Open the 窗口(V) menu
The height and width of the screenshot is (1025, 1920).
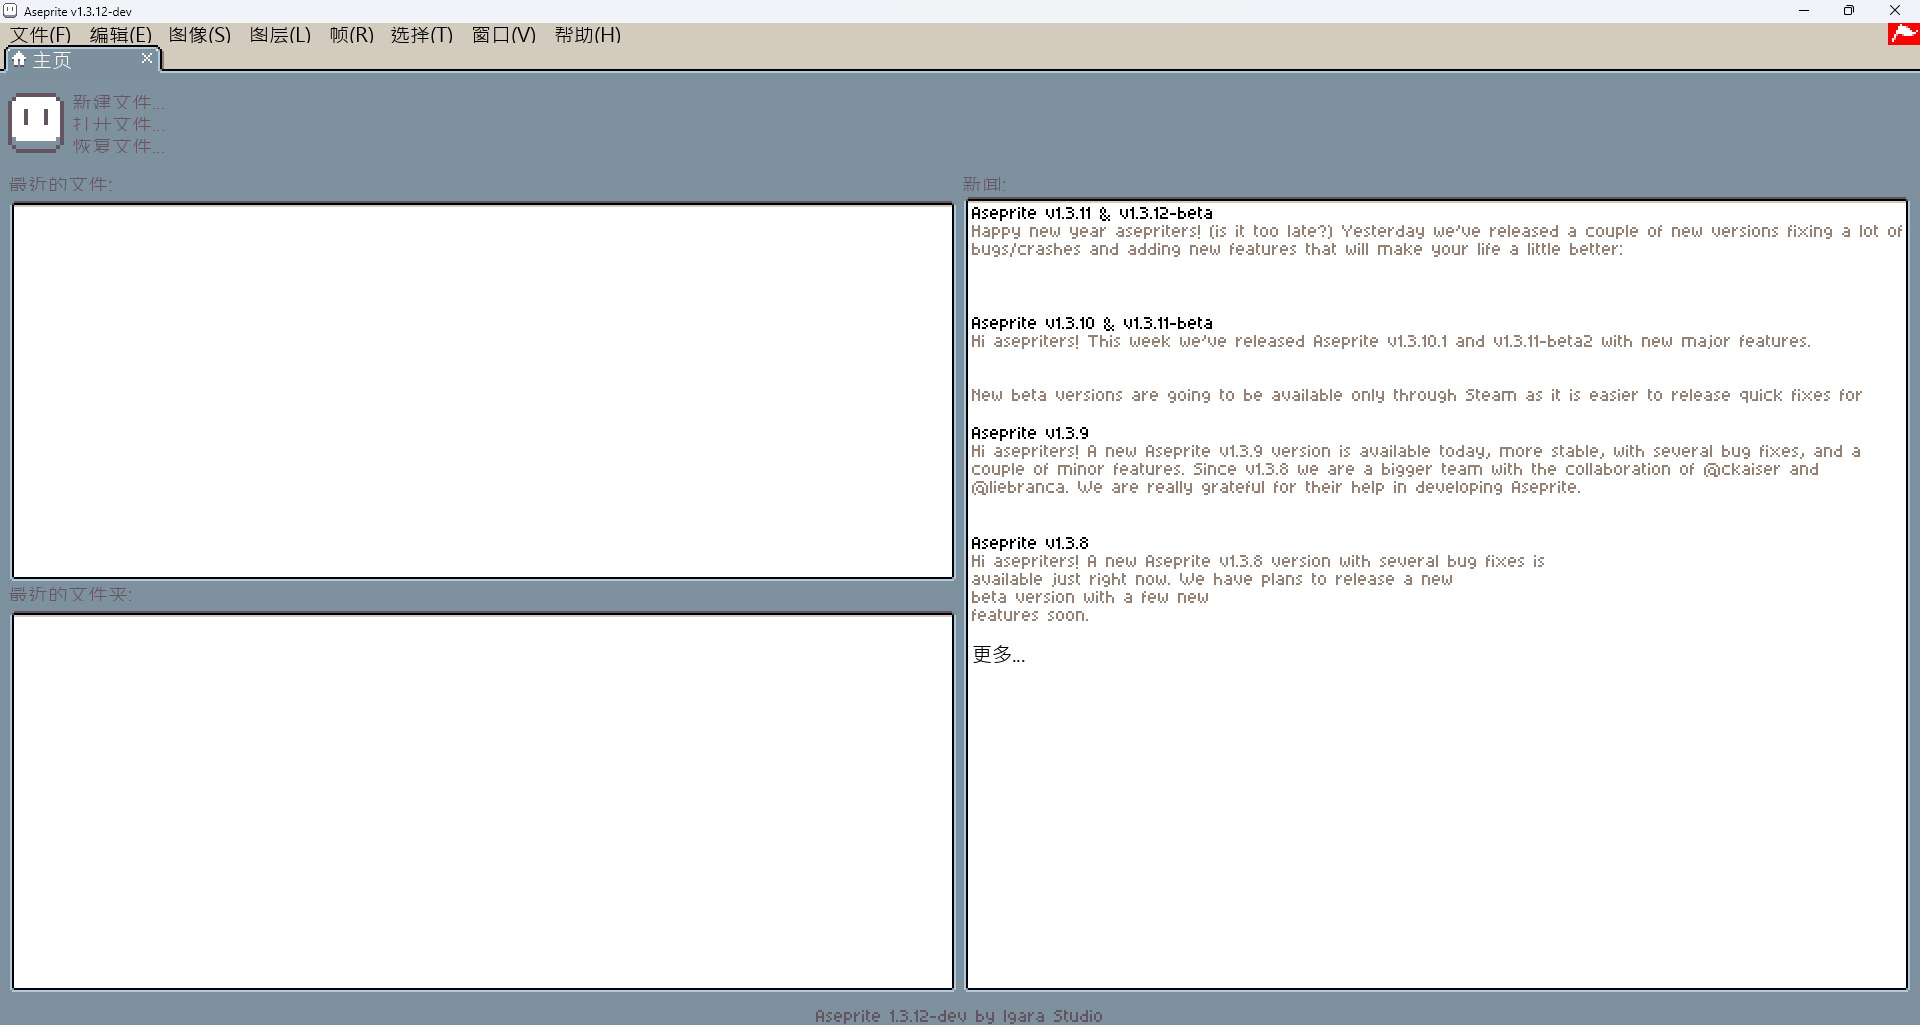(503, 35)
